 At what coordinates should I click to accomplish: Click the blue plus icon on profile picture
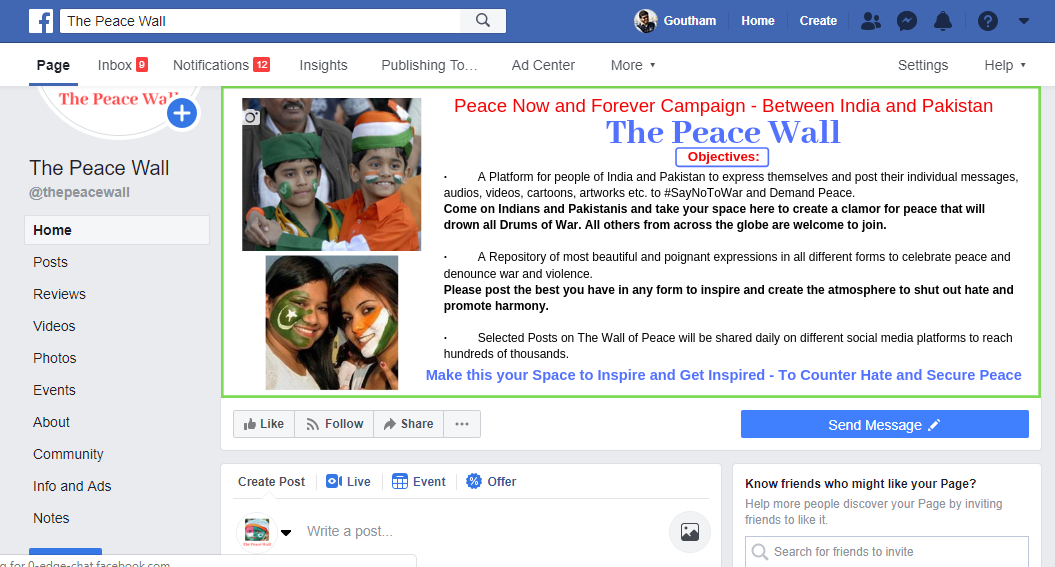point(182,114)
